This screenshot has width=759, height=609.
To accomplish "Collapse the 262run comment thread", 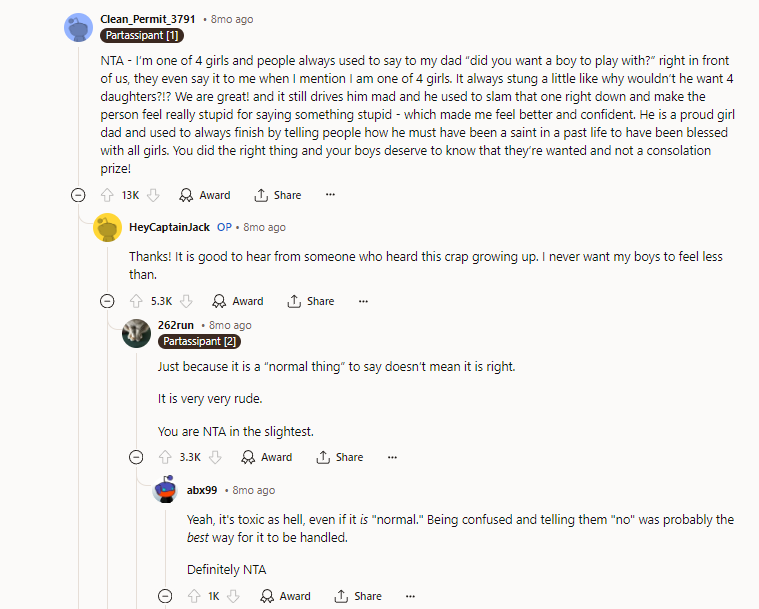I will click(136, 457).
